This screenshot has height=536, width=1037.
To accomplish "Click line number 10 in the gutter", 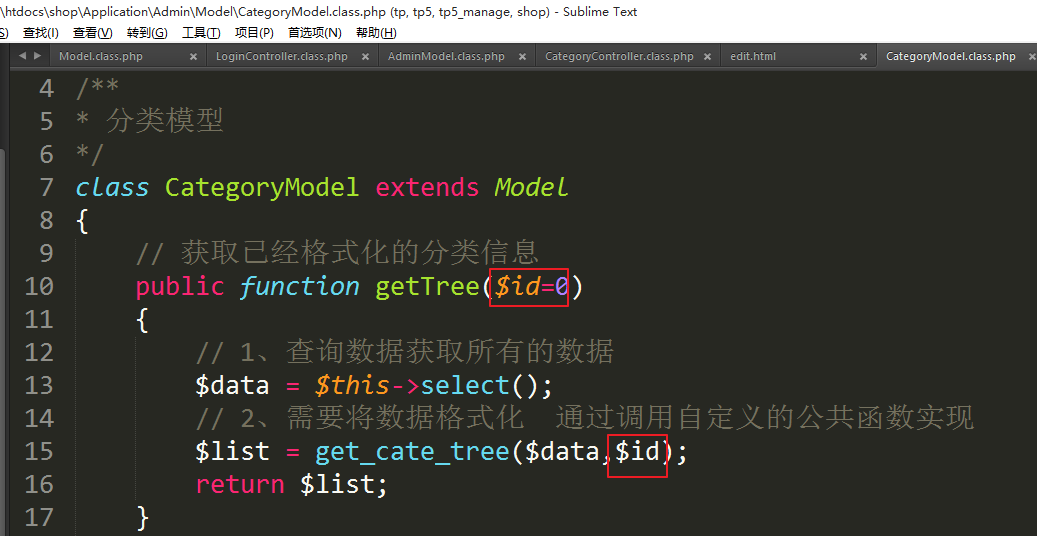I will (38, 287).
